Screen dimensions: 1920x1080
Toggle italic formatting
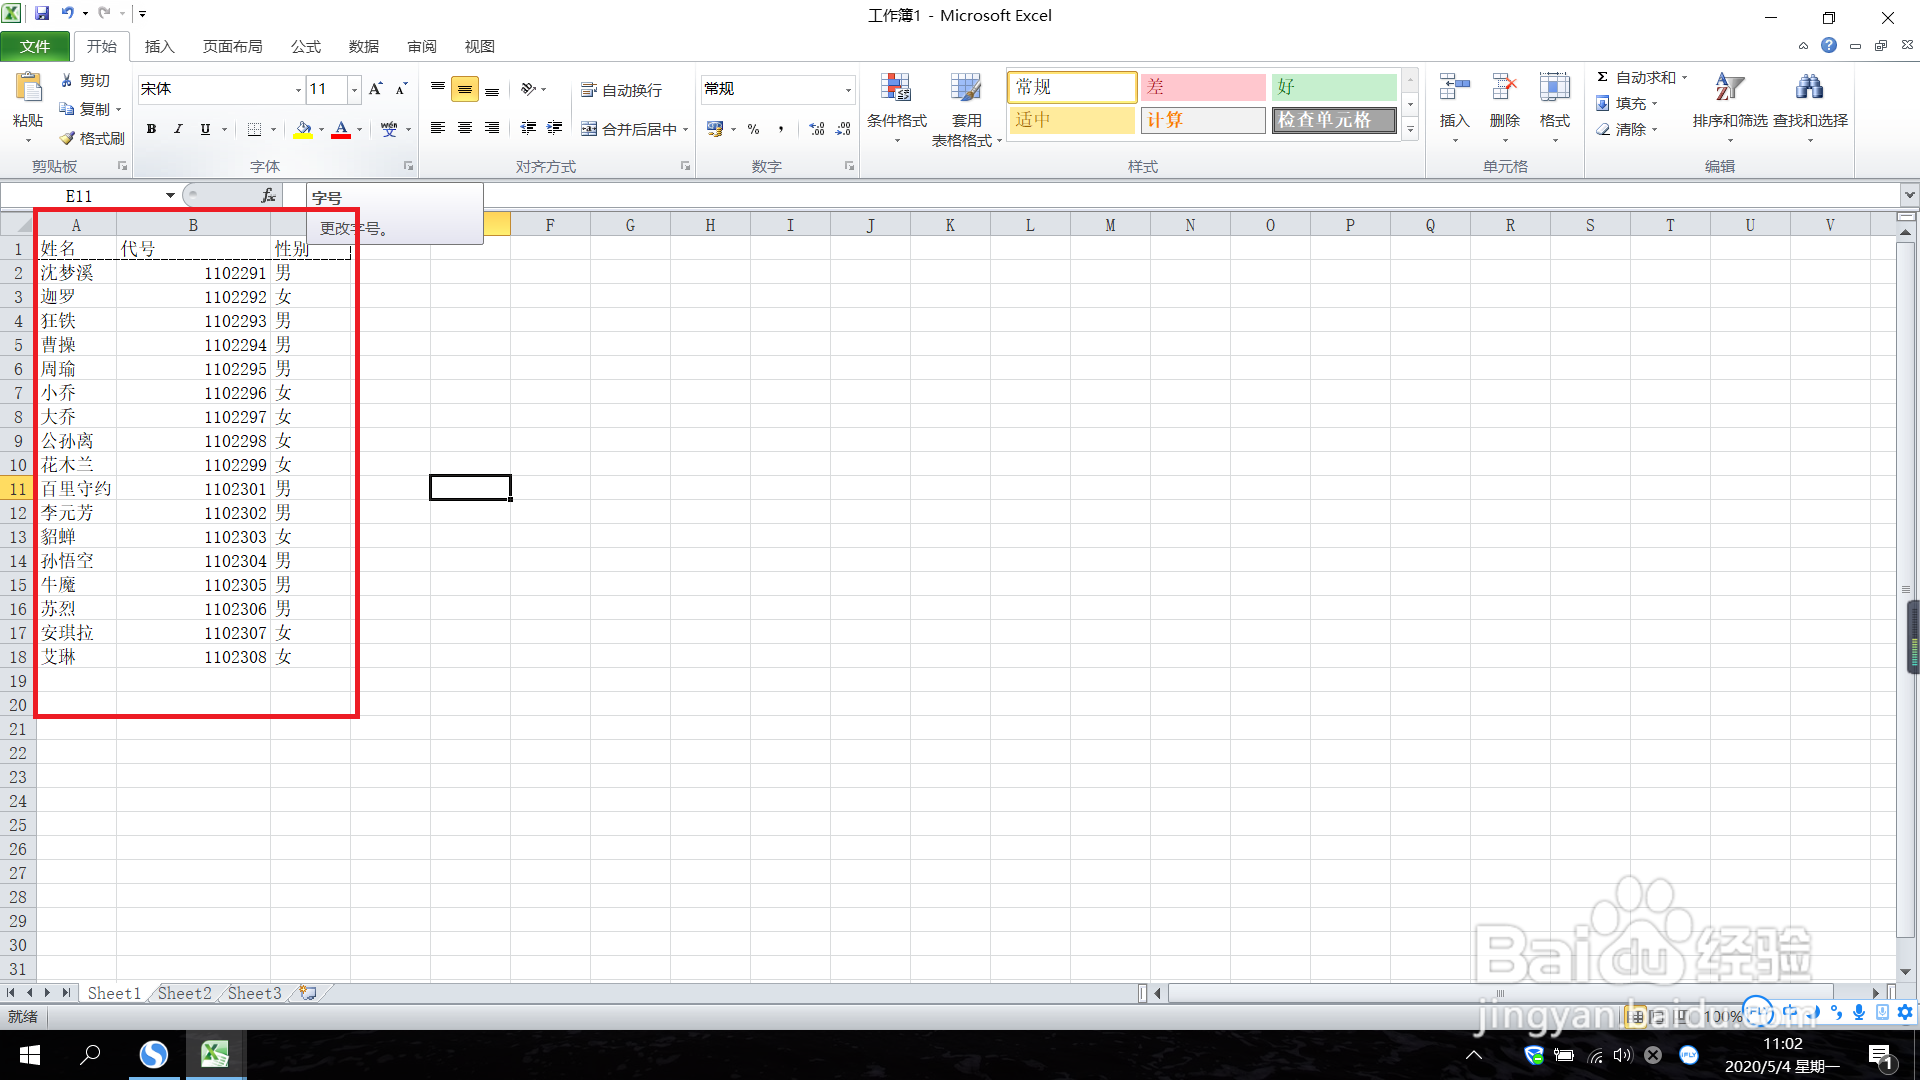[178, 129]
